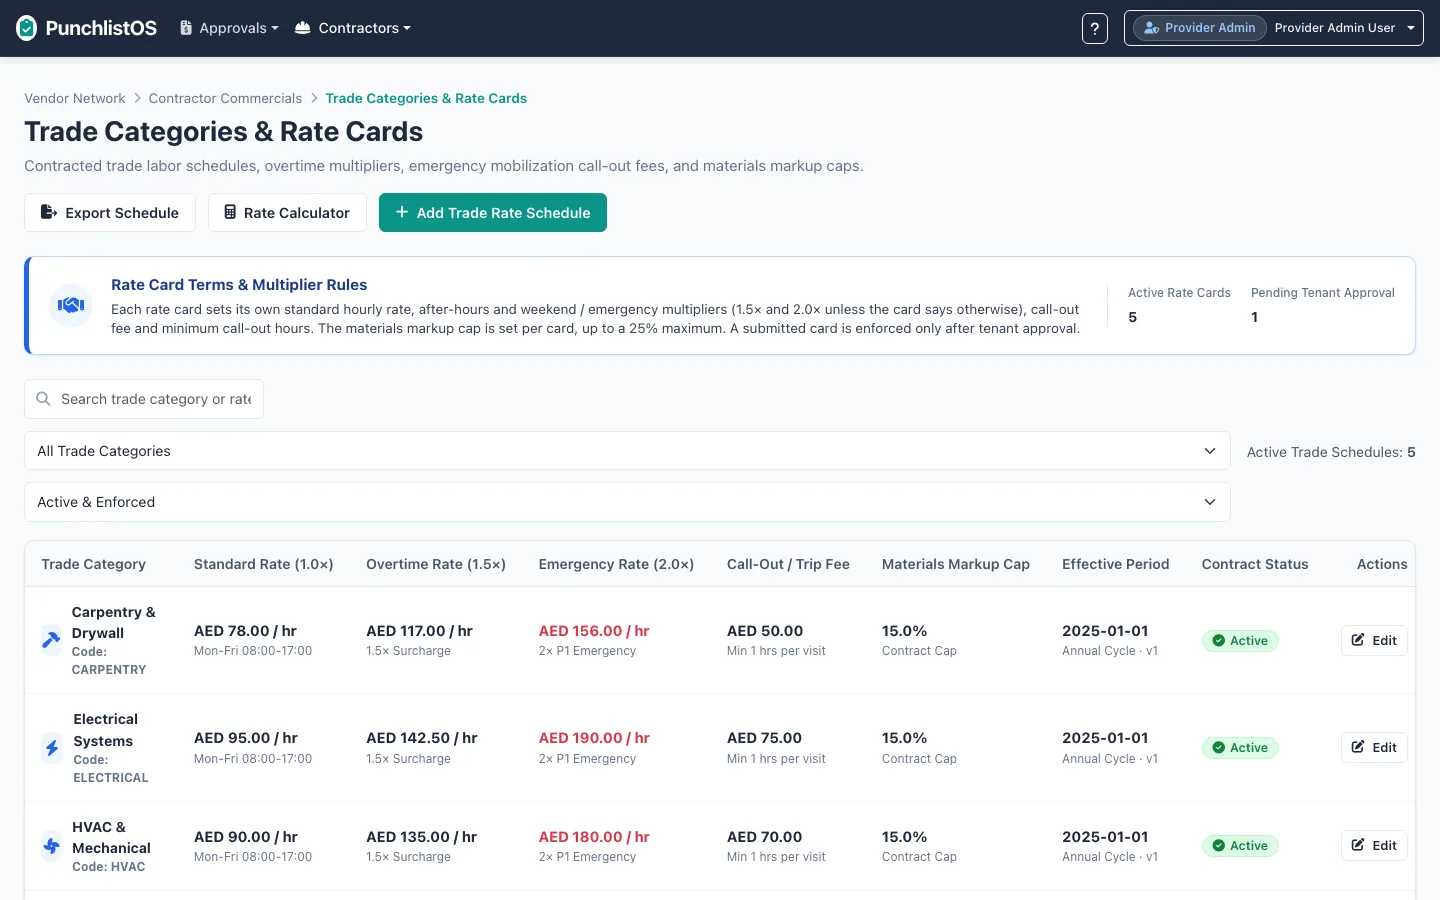Select the AED 75.00 call-out fee
Screen dimensions: 1440x900
pyautogui.click(x=764, y=738)
